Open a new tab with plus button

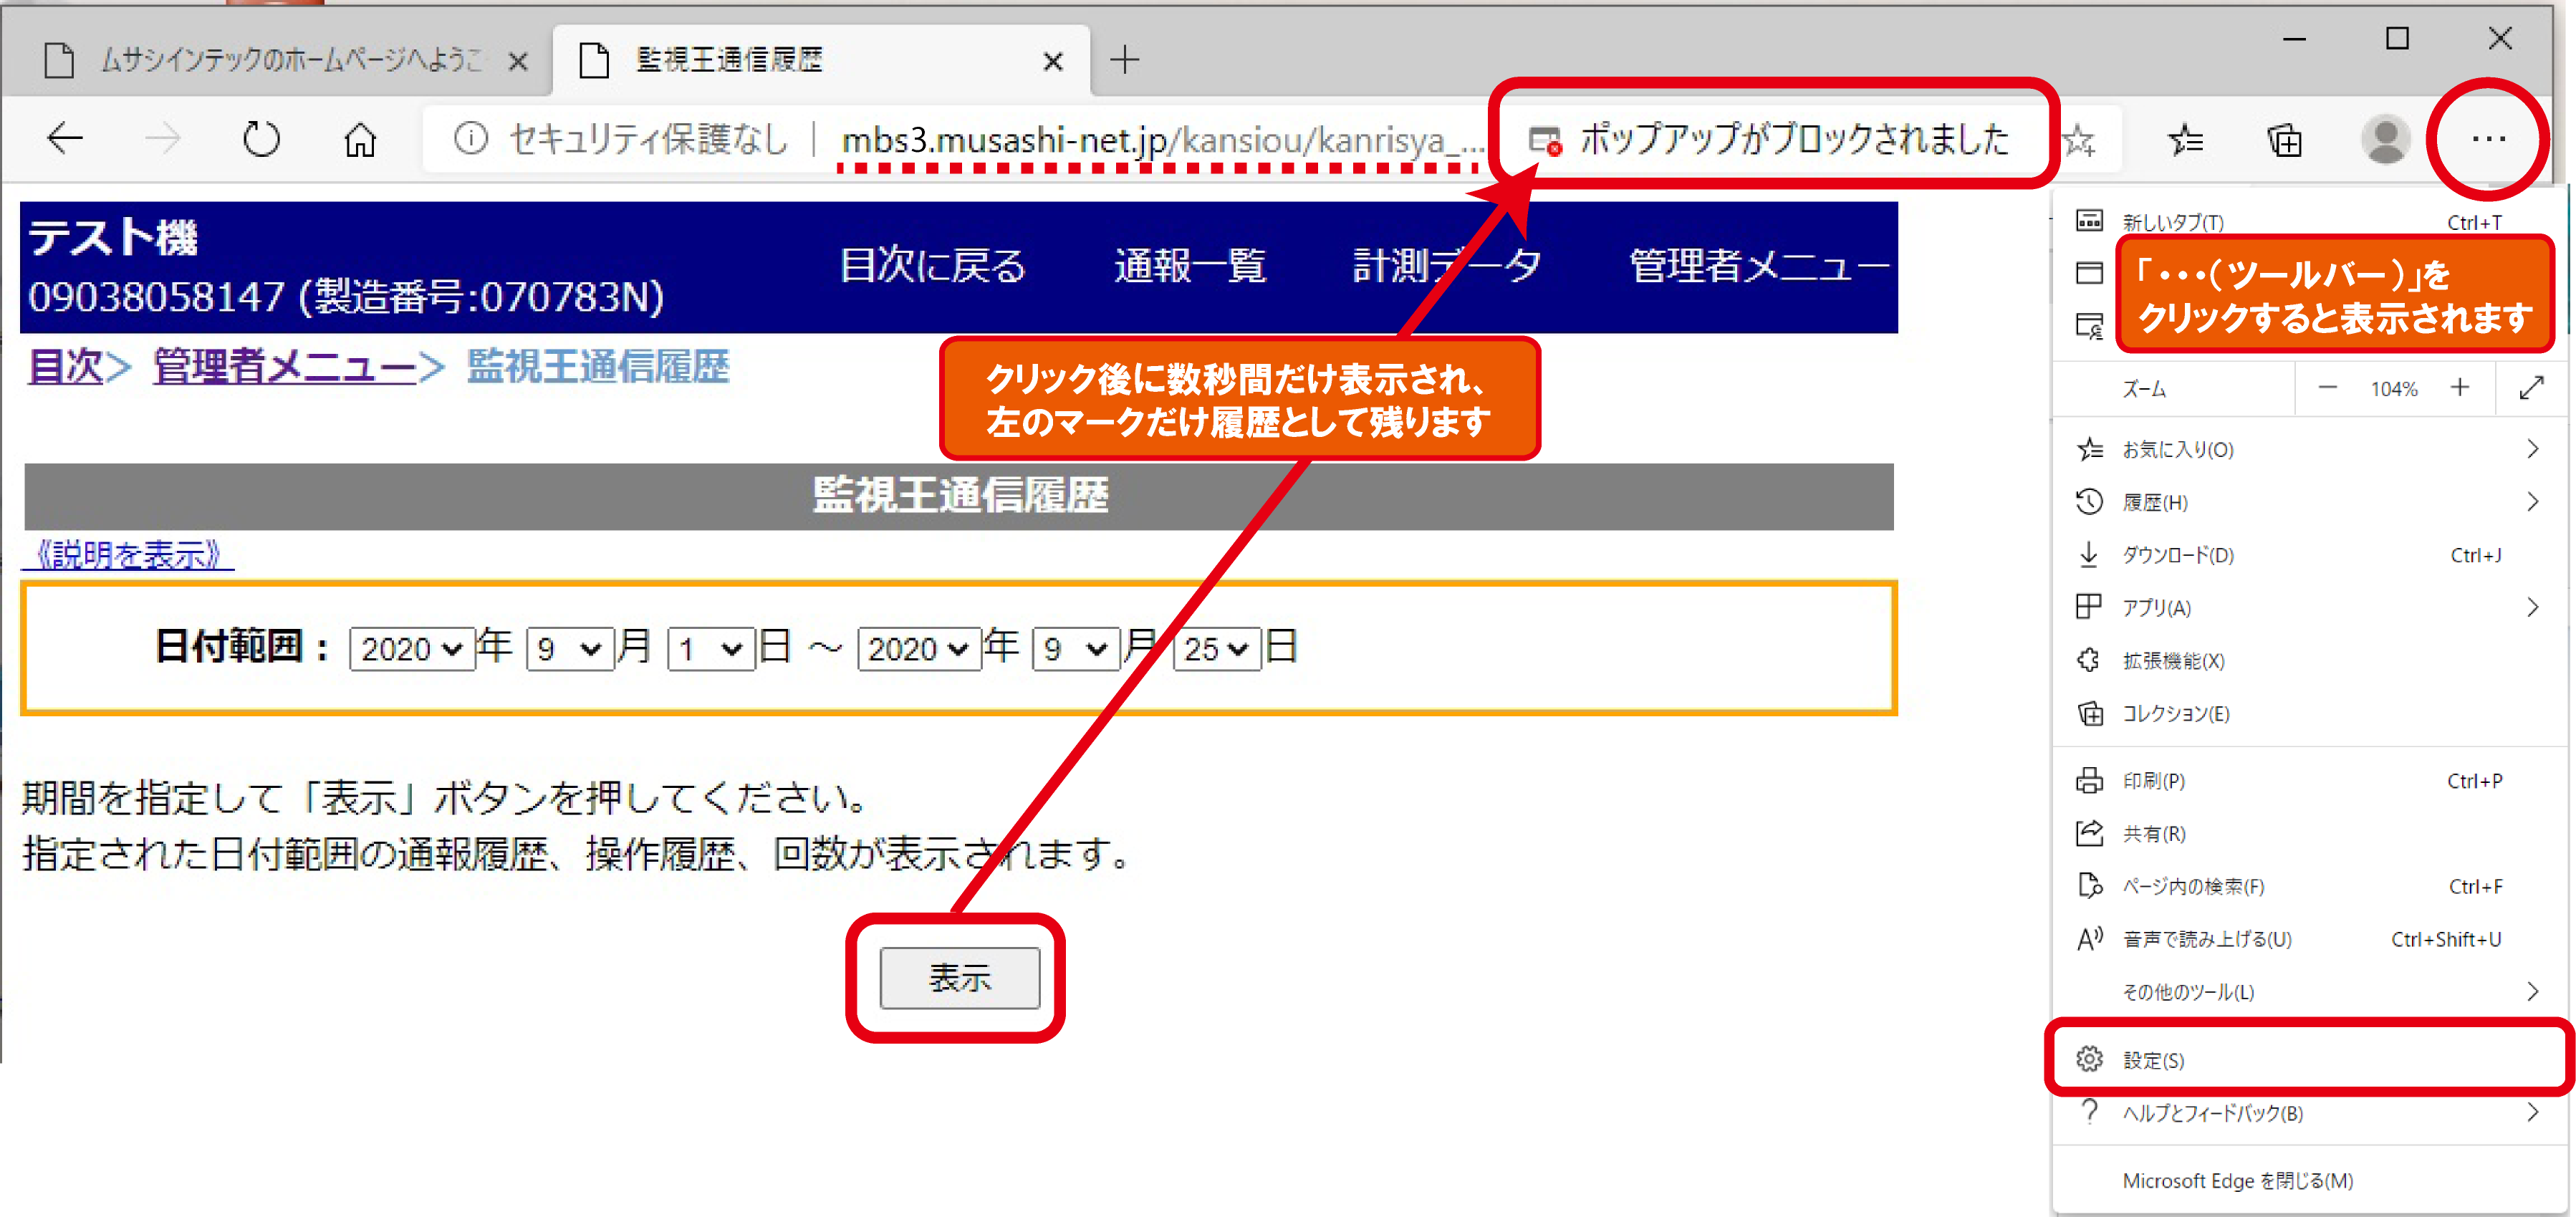[1125, 60]
